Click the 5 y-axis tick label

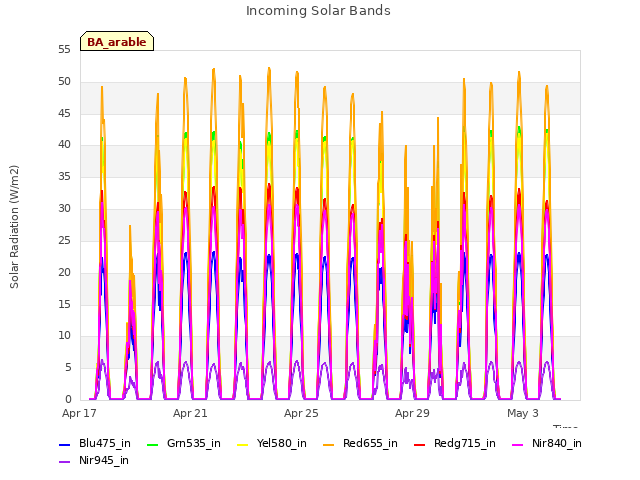(x=68, y=368)
